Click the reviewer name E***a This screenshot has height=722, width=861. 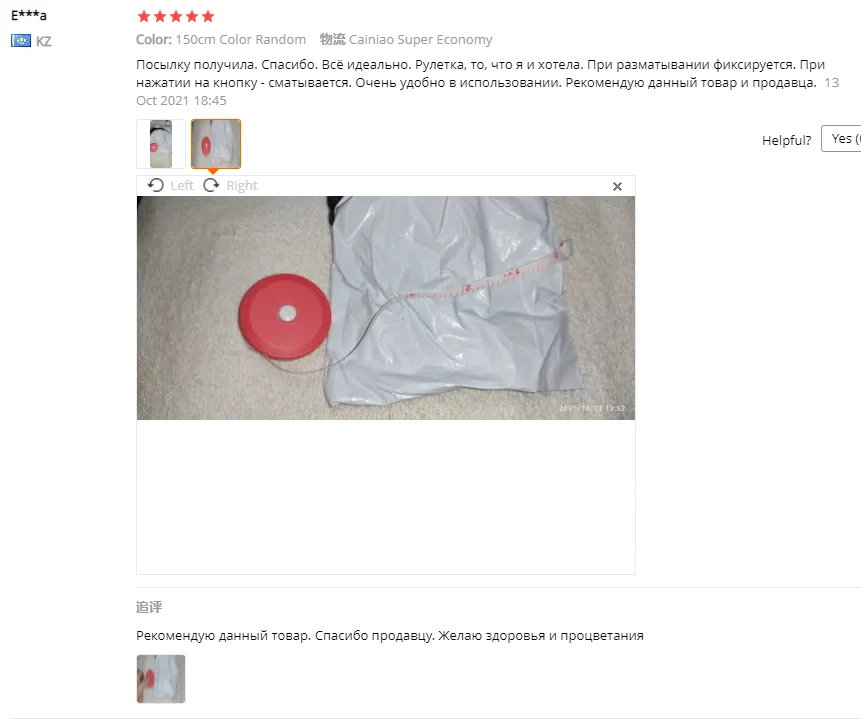(29, 15)
